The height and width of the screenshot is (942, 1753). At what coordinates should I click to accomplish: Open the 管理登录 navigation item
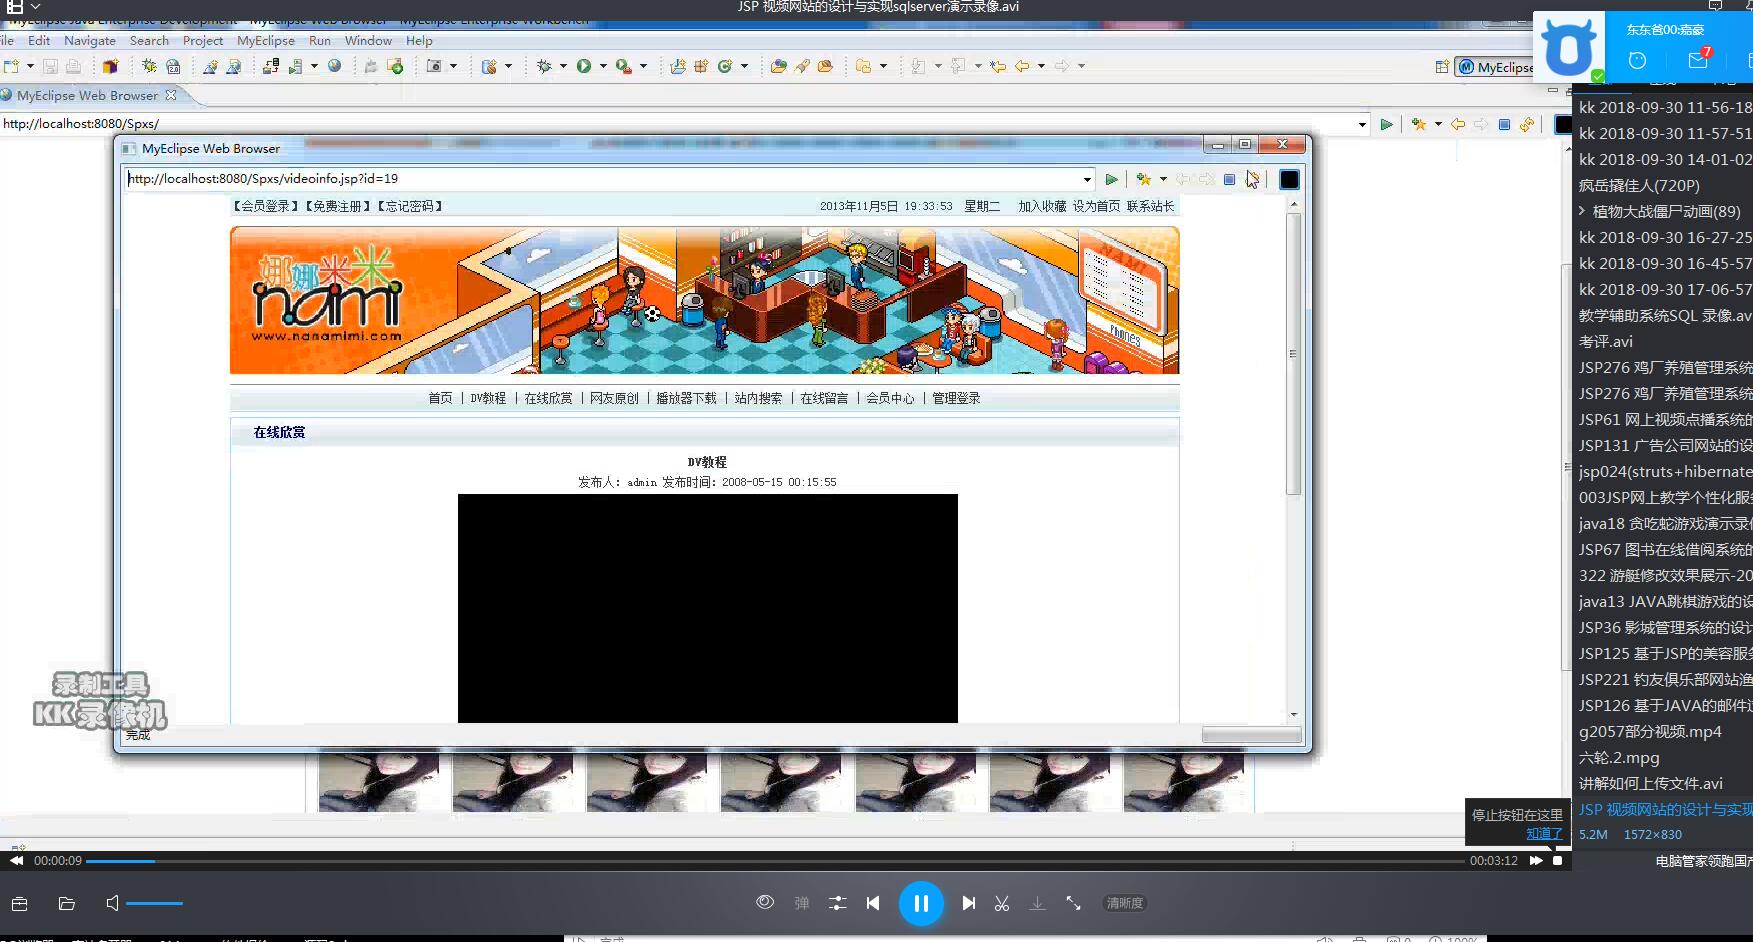point(956,398)
